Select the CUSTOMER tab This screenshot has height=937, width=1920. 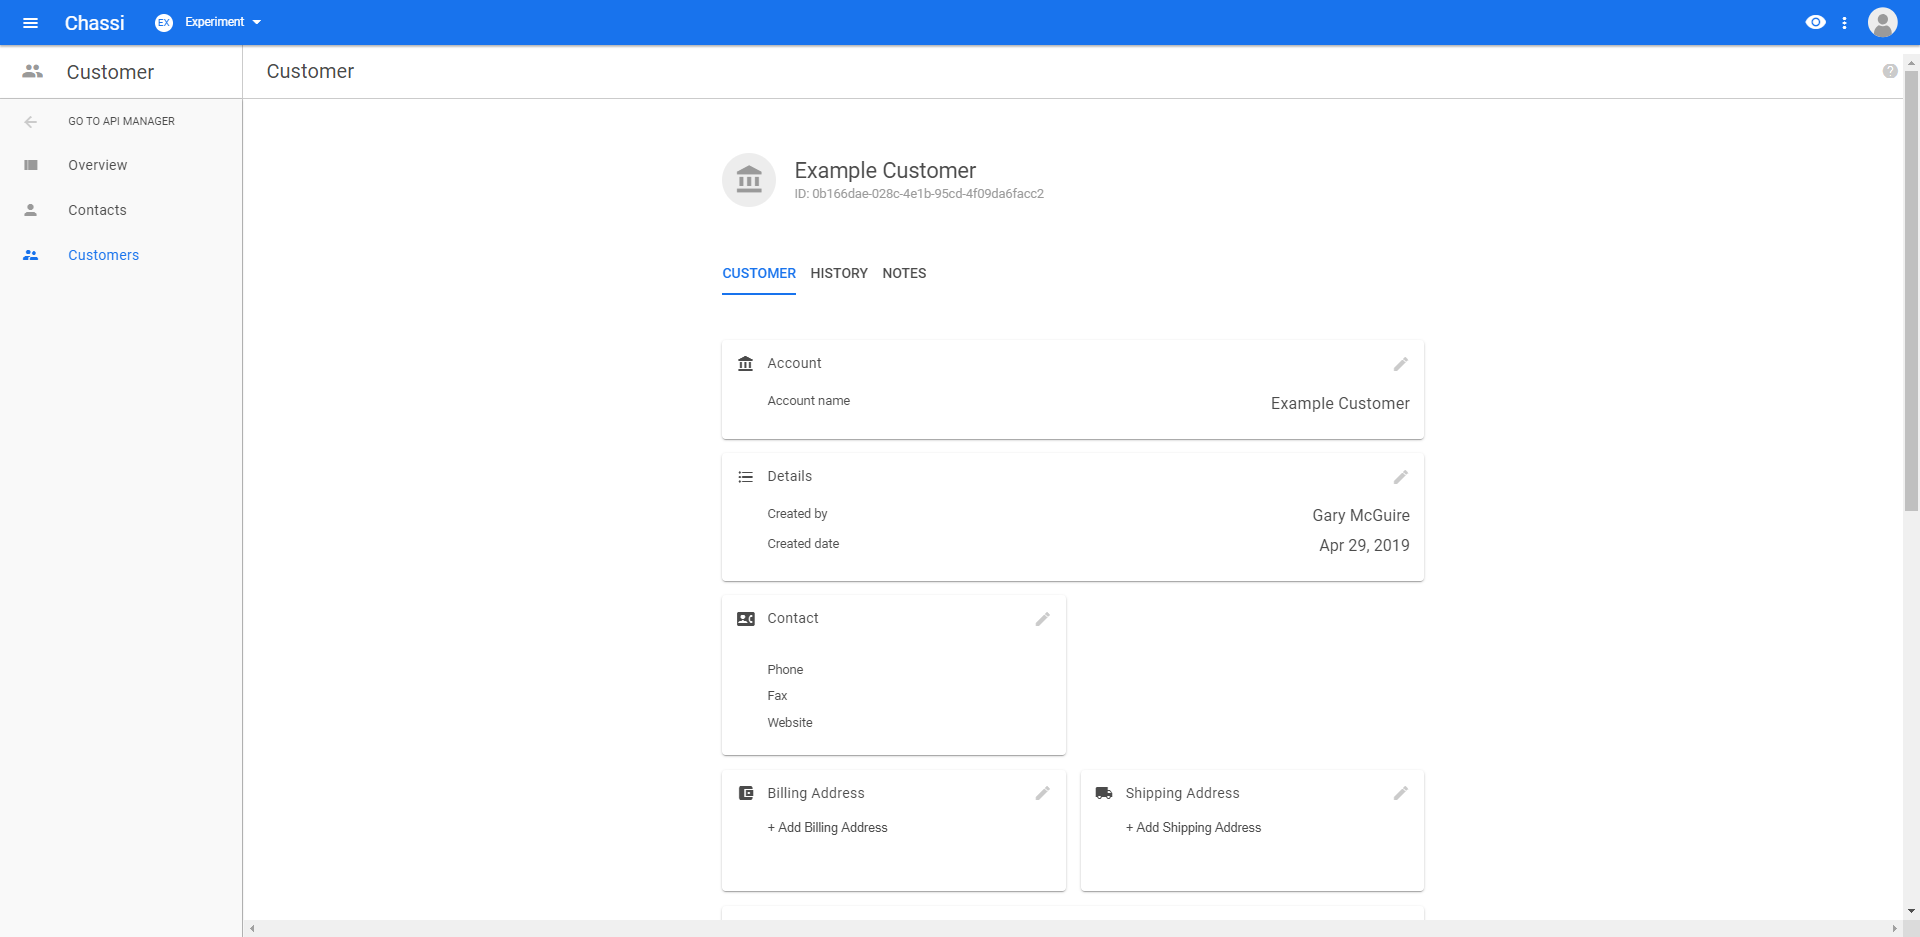(759, 273)
